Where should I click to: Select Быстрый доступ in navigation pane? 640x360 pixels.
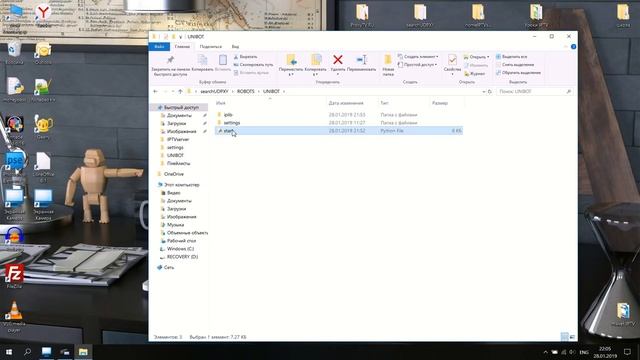[181, 107]
